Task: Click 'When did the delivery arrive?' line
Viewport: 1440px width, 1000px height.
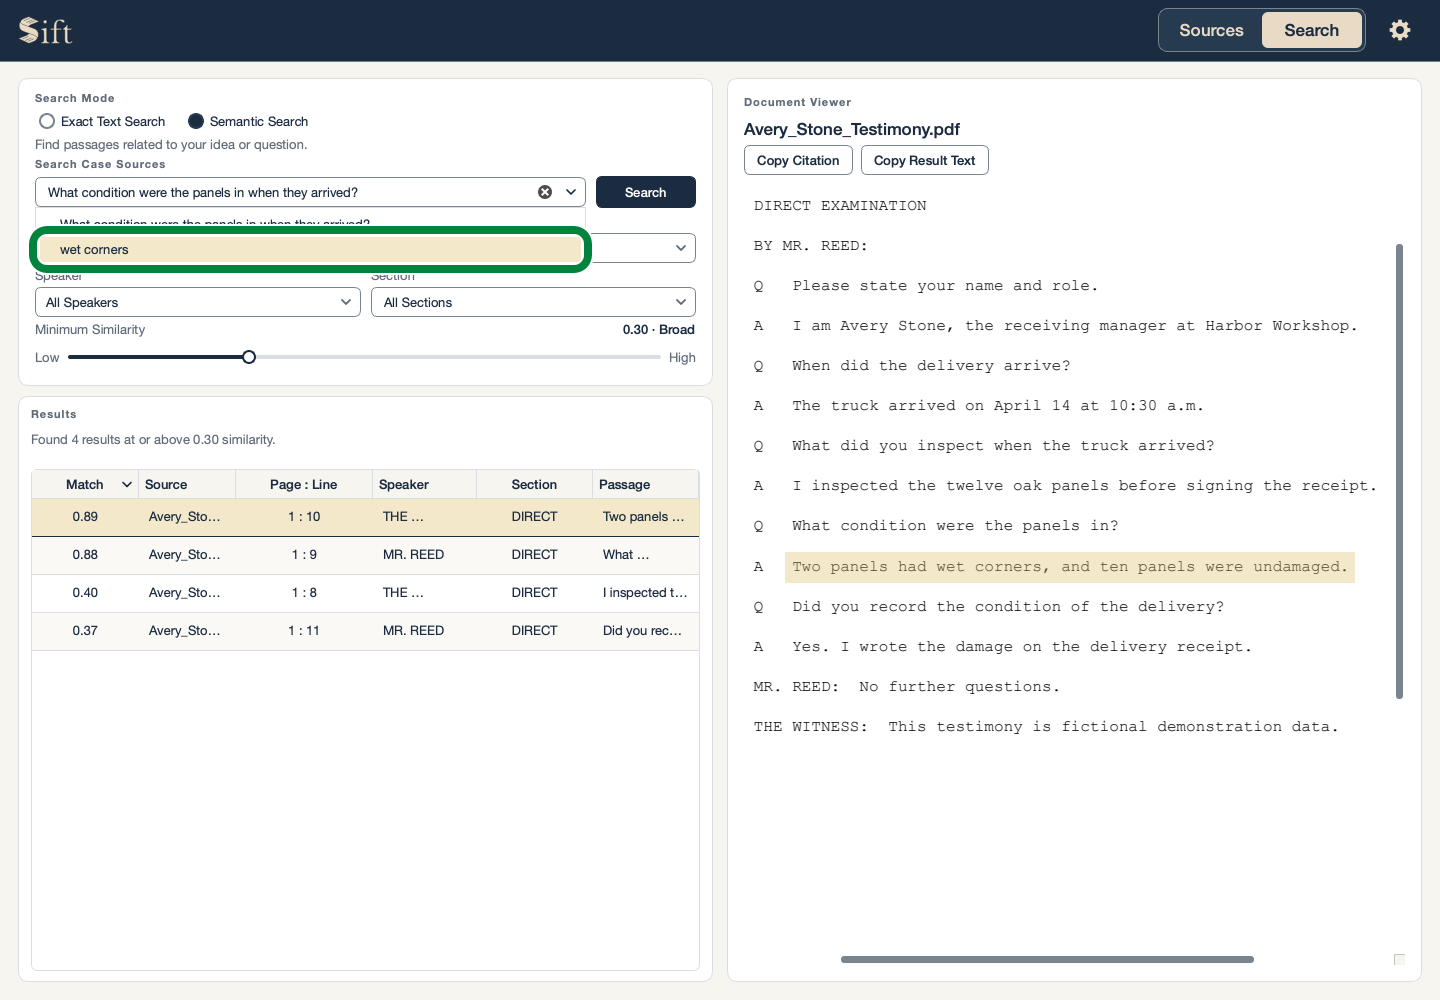Action: click(931, 366)
